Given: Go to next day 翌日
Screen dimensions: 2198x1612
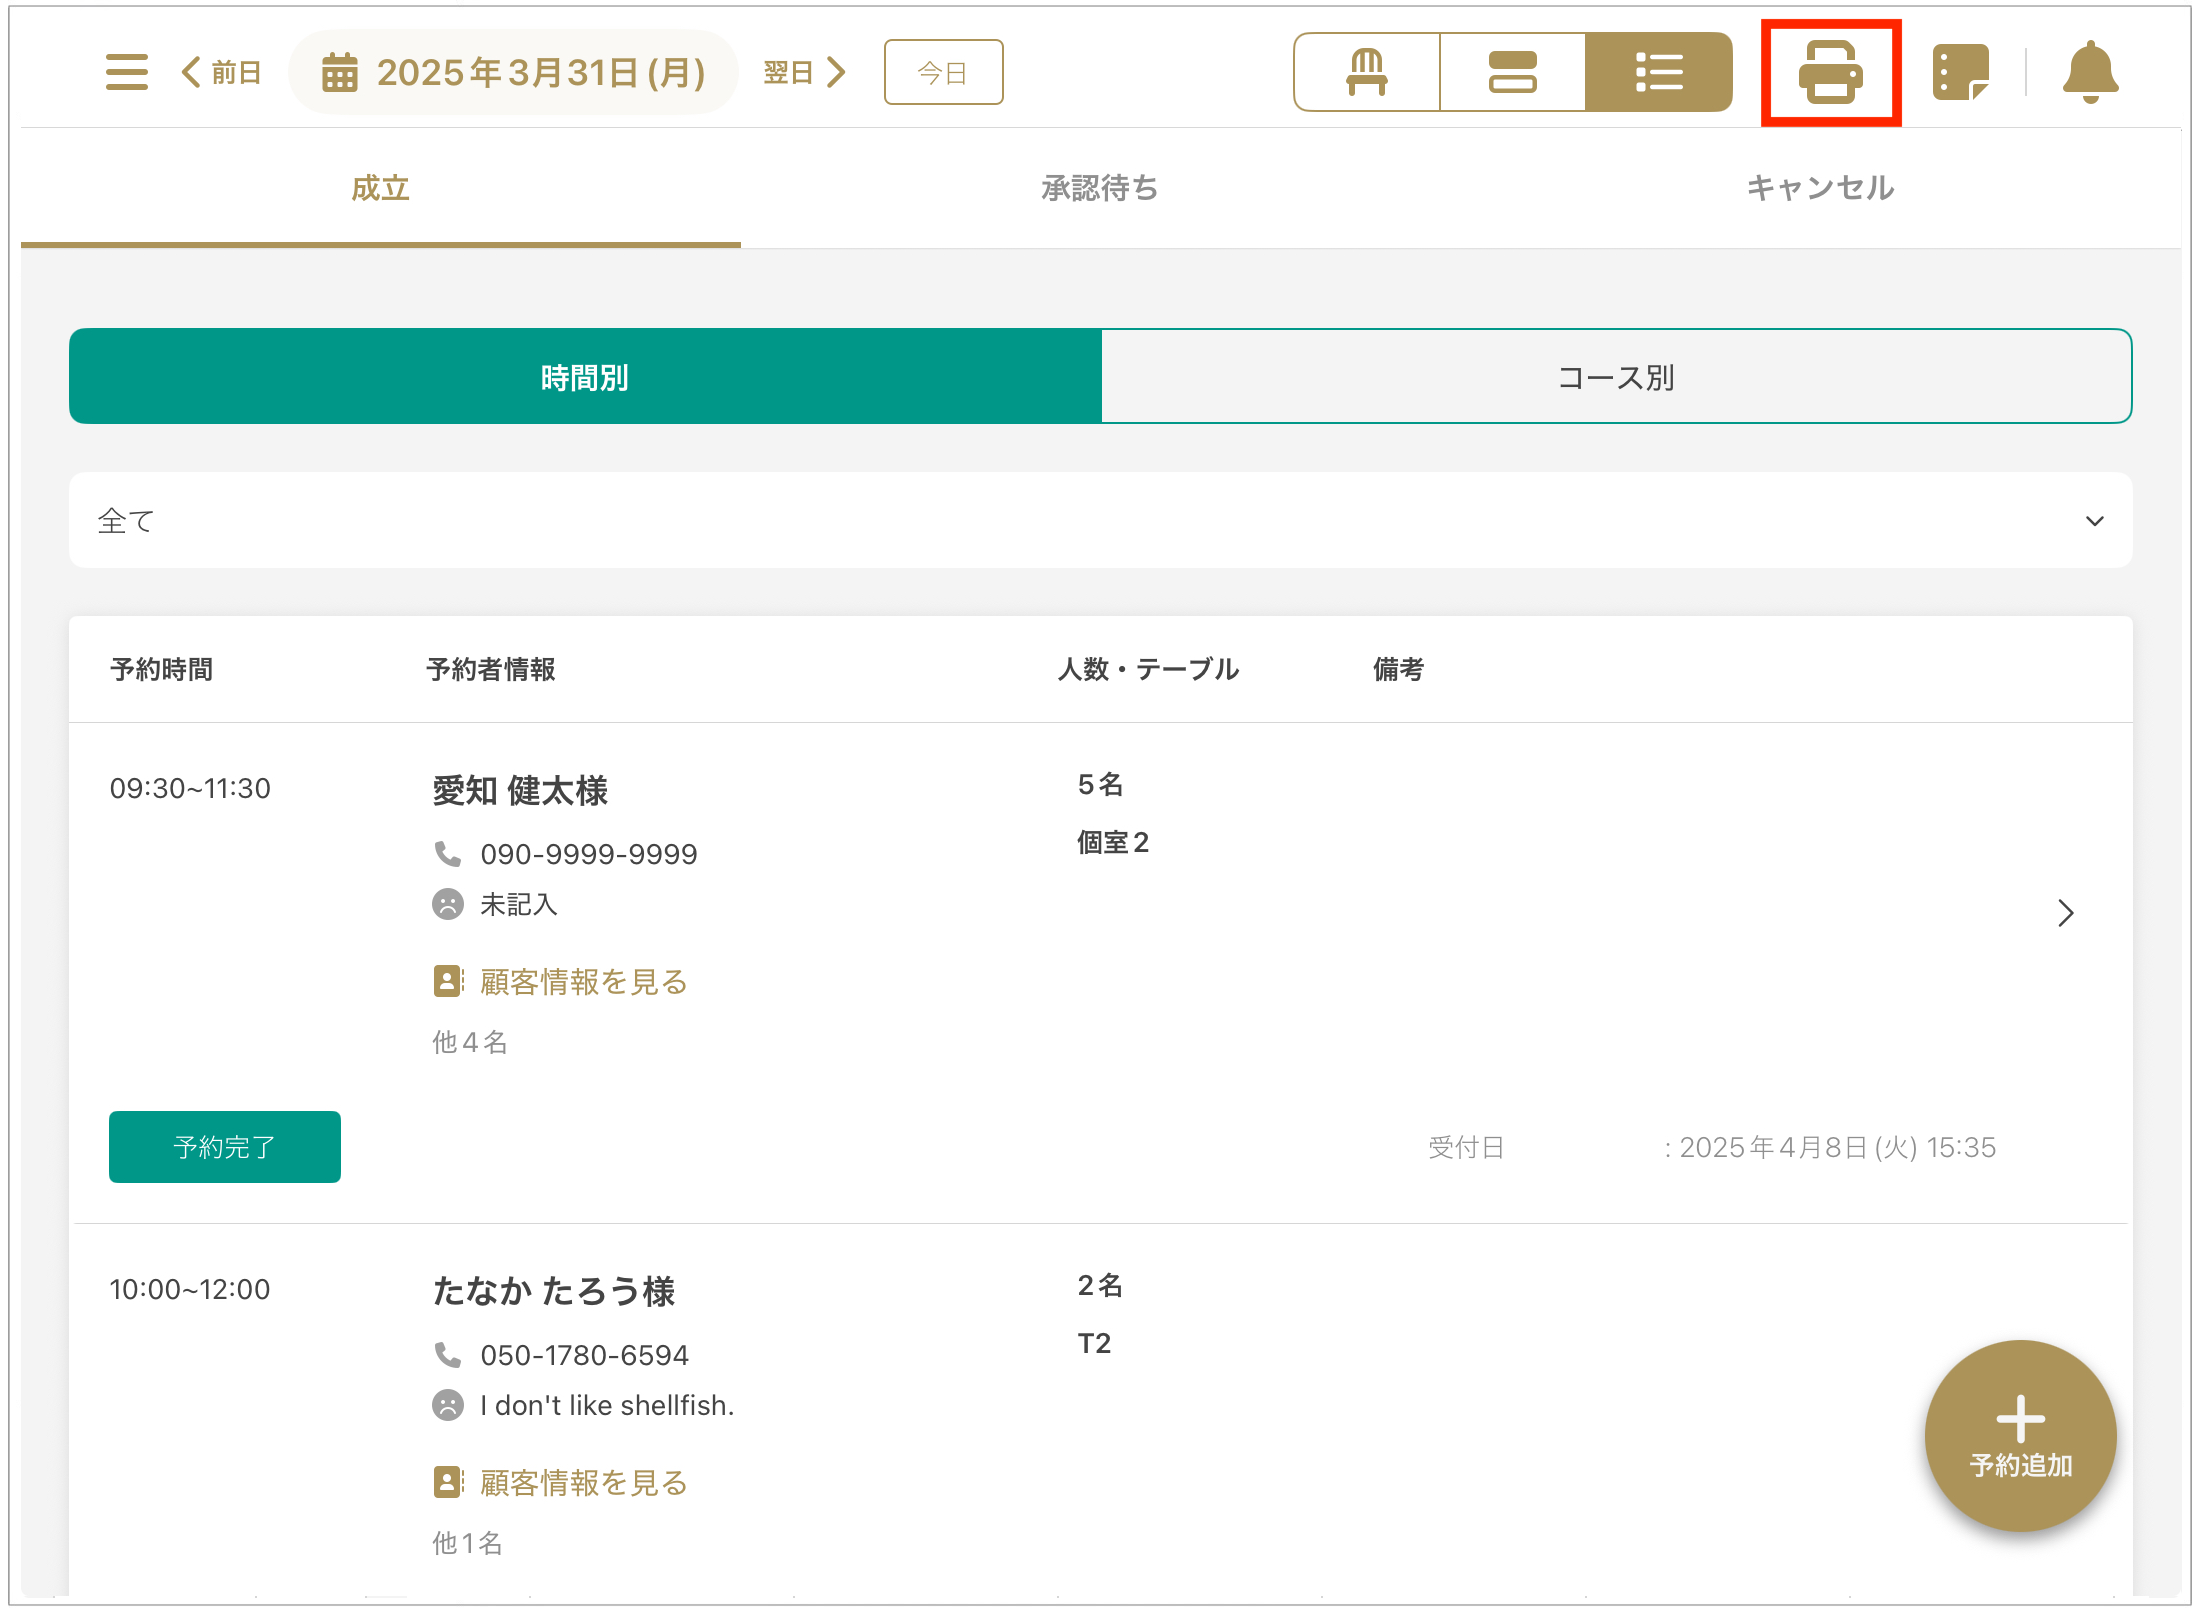Looking at the screenshot, I should tap(805, 72).
